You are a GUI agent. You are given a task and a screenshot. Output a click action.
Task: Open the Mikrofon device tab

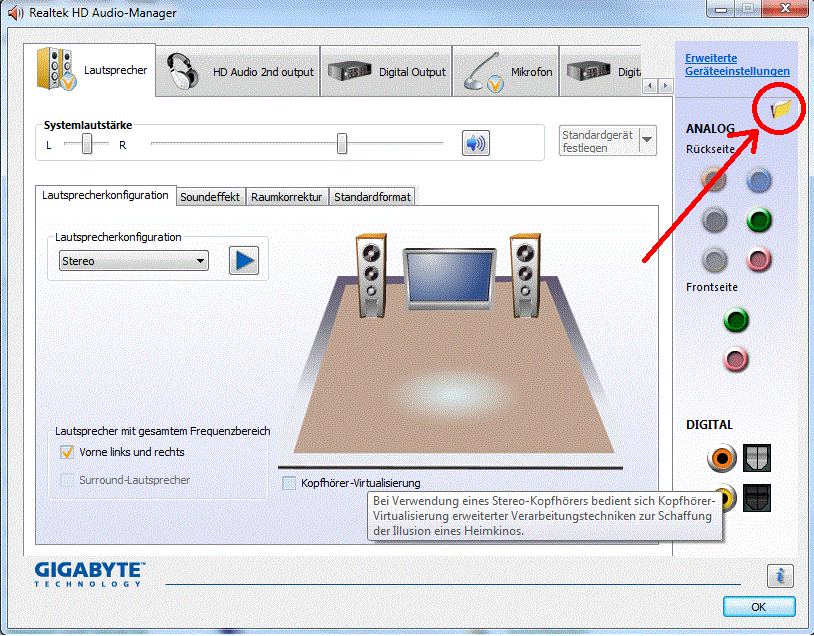[505, 72]
